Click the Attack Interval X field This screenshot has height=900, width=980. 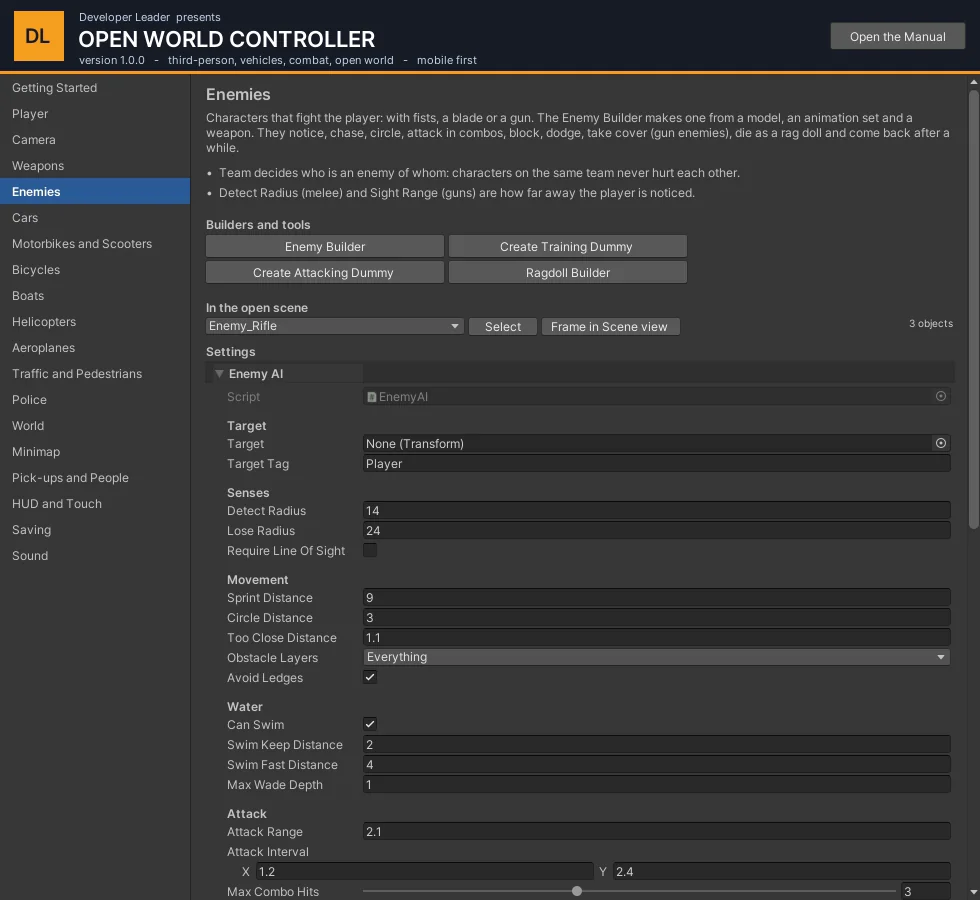[x=424, y=871]
